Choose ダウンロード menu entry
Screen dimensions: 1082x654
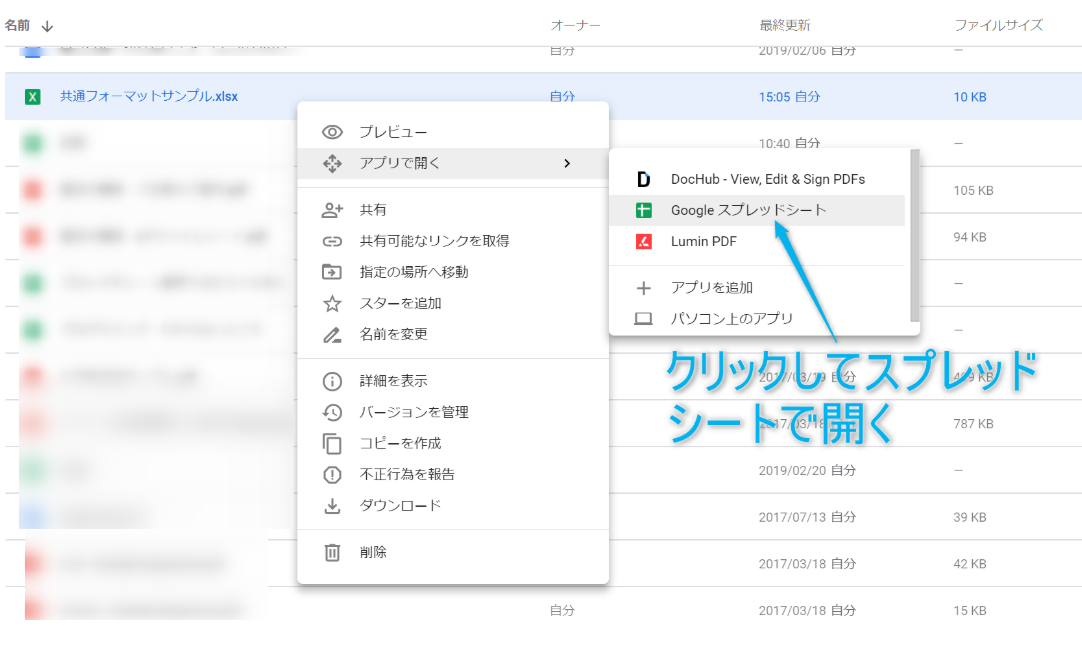click(453, 505)
